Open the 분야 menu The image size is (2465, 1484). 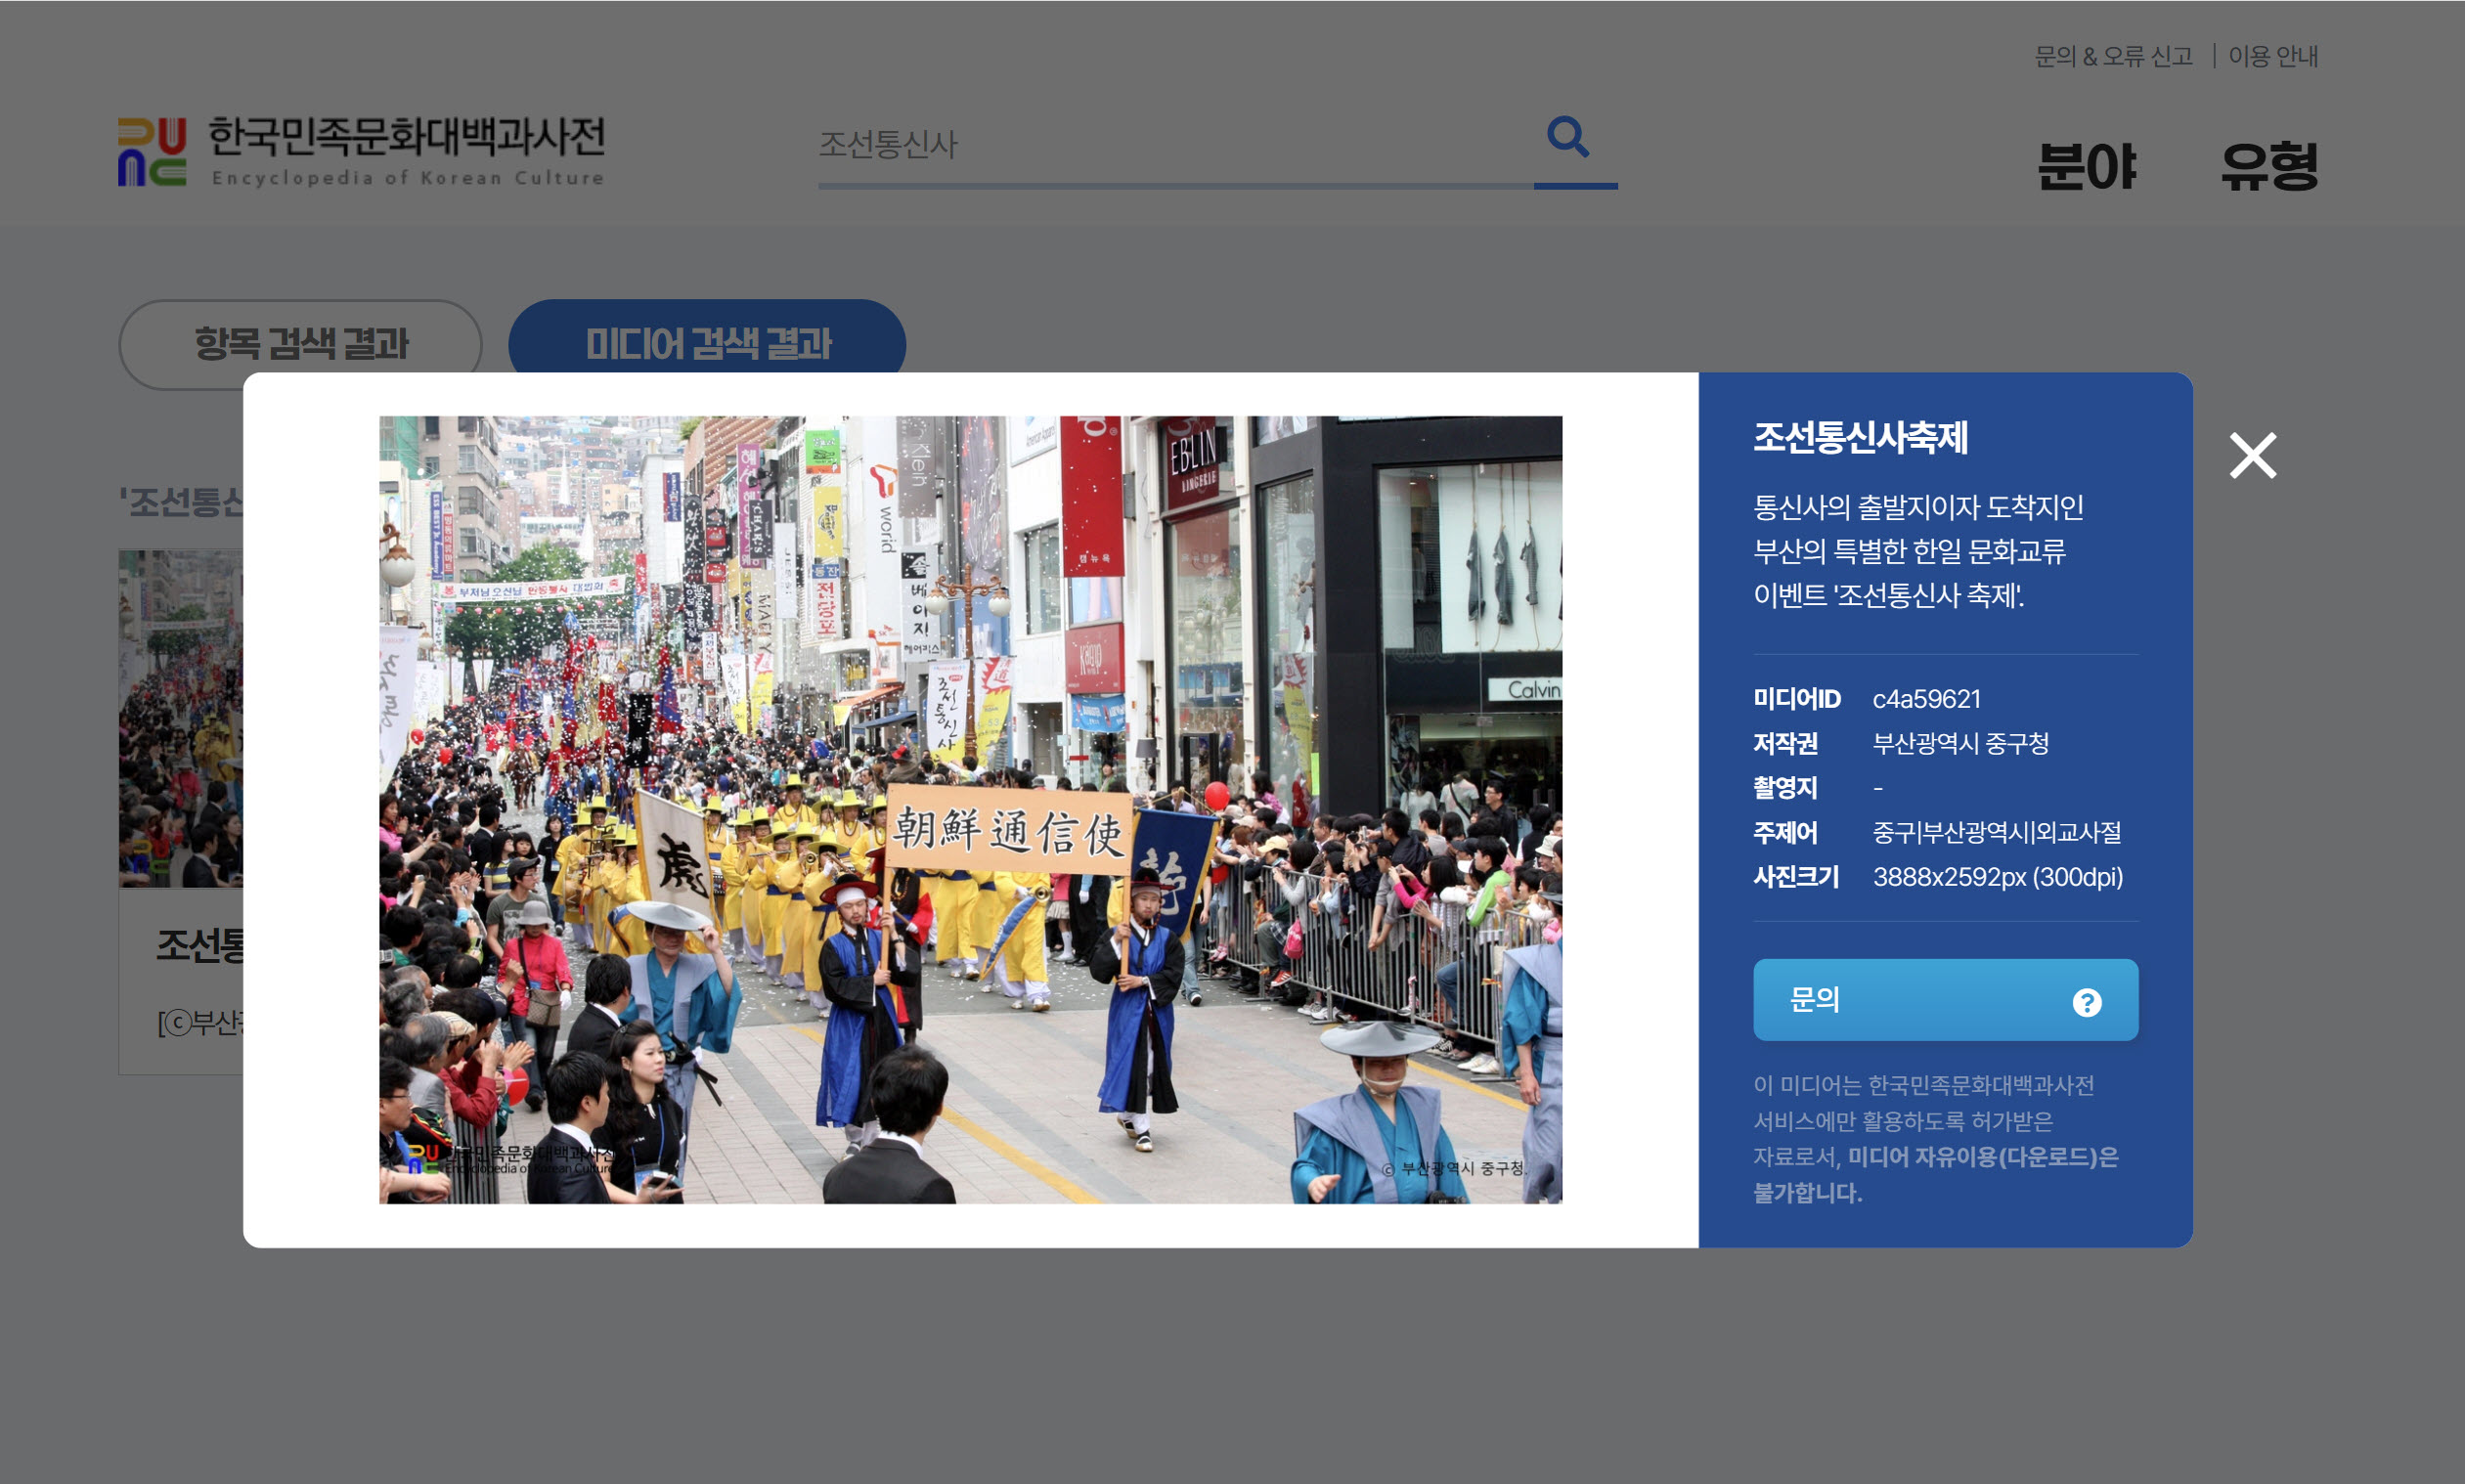(x=2087, y=166)
